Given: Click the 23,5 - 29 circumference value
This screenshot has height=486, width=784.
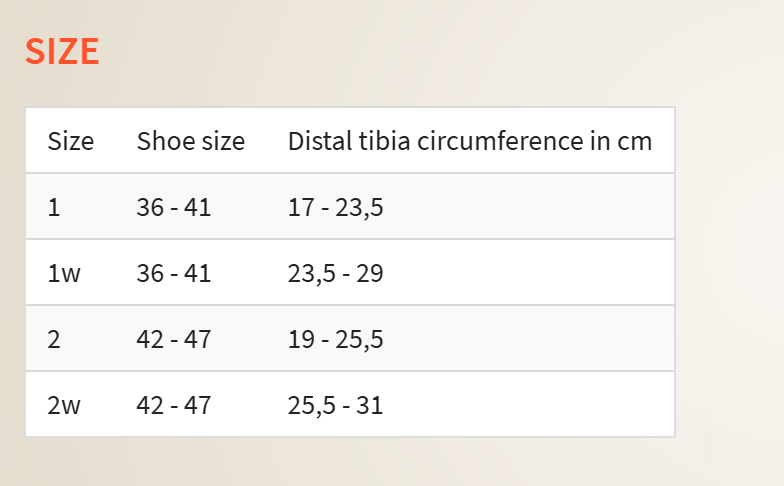Looking at the screenshot, I should click(336, 273).
